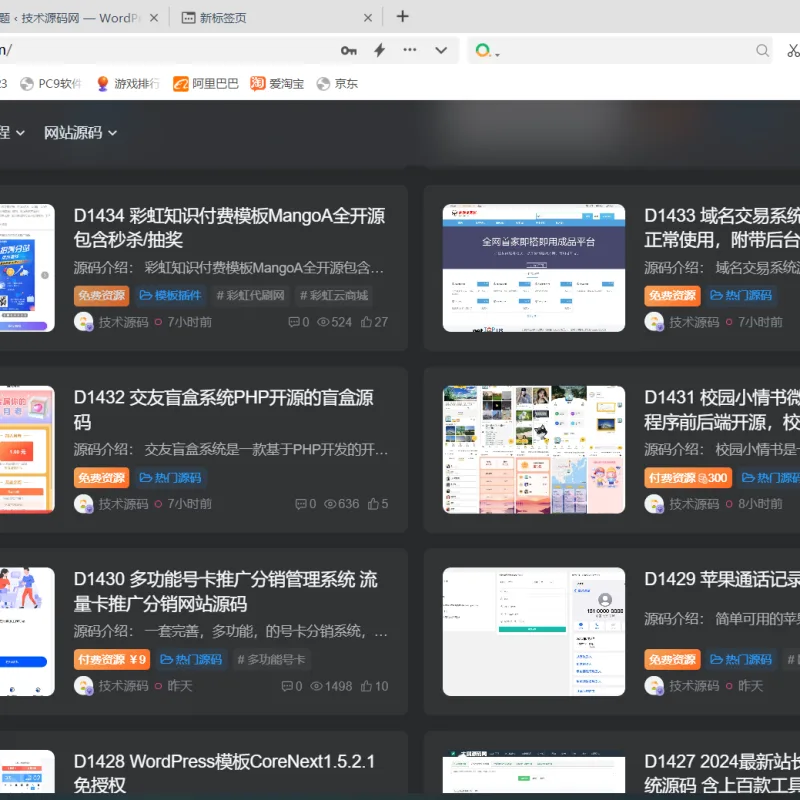Viewport: 800px width, 800px height.
Task: Click author avatar on D1431 post
Action: tap(654, 504)
